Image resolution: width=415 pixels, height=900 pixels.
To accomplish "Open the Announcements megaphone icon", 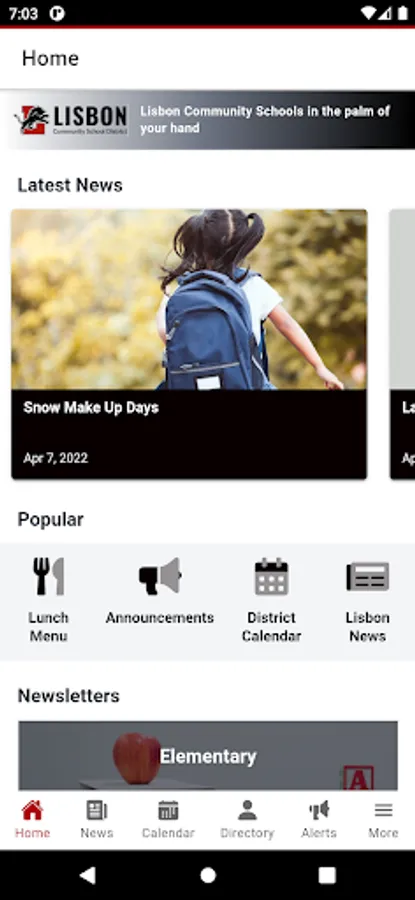I will pos(160,576).
